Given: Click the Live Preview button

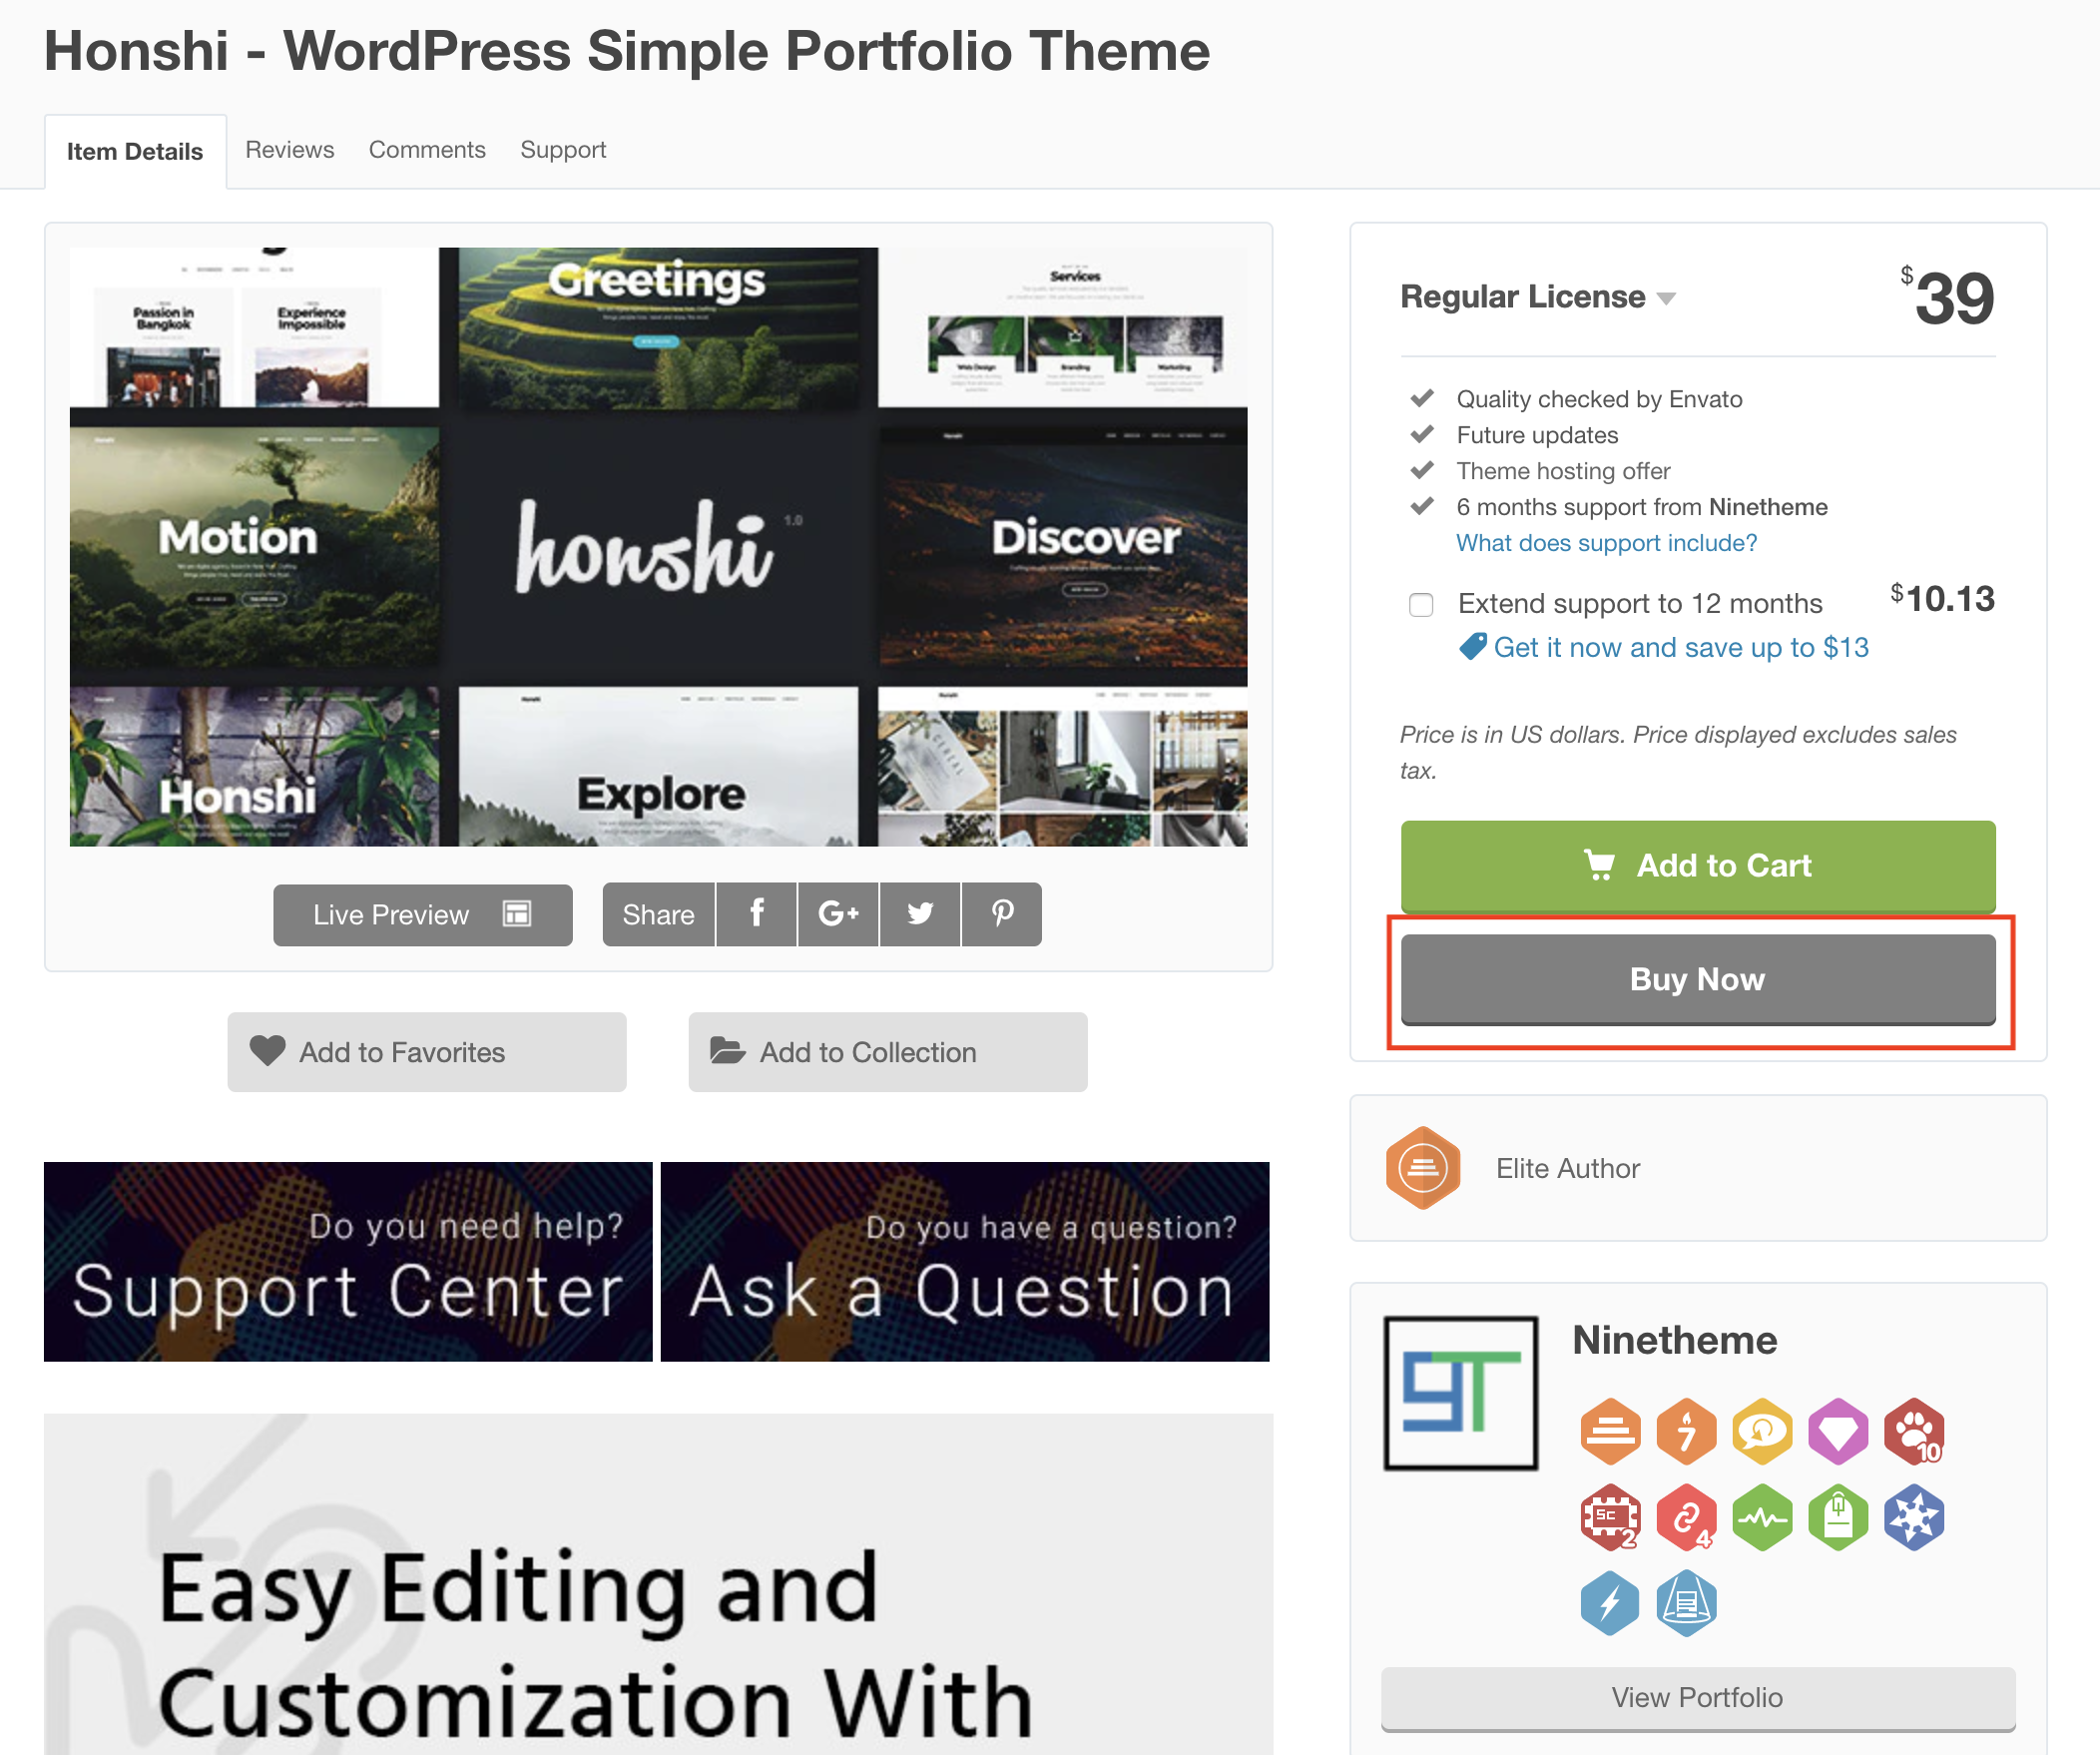Looking at the screenshot, I should 423,915.
